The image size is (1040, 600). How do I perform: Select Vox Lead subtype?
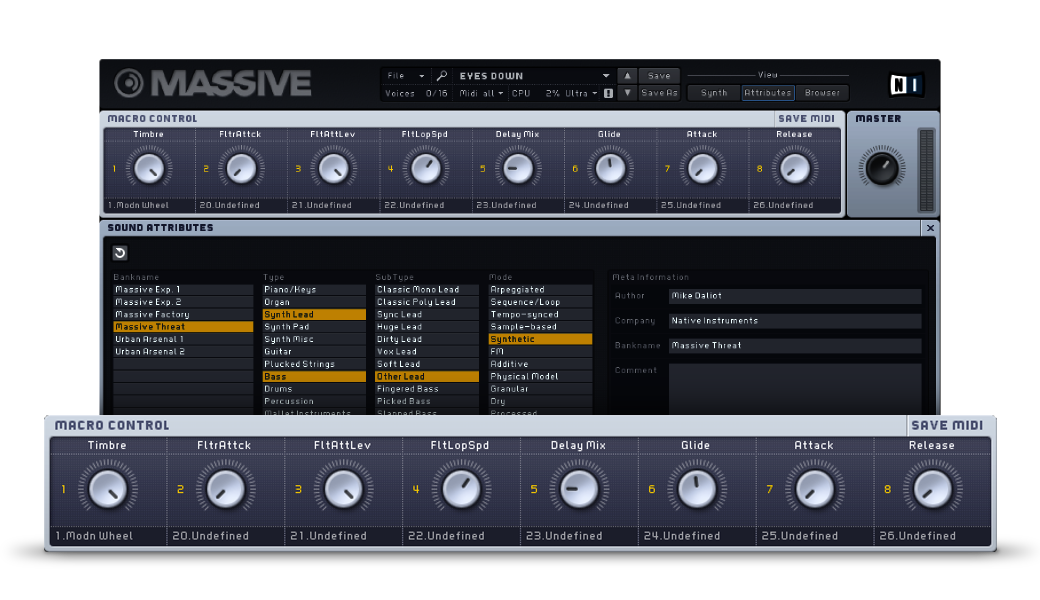(427, 351)
